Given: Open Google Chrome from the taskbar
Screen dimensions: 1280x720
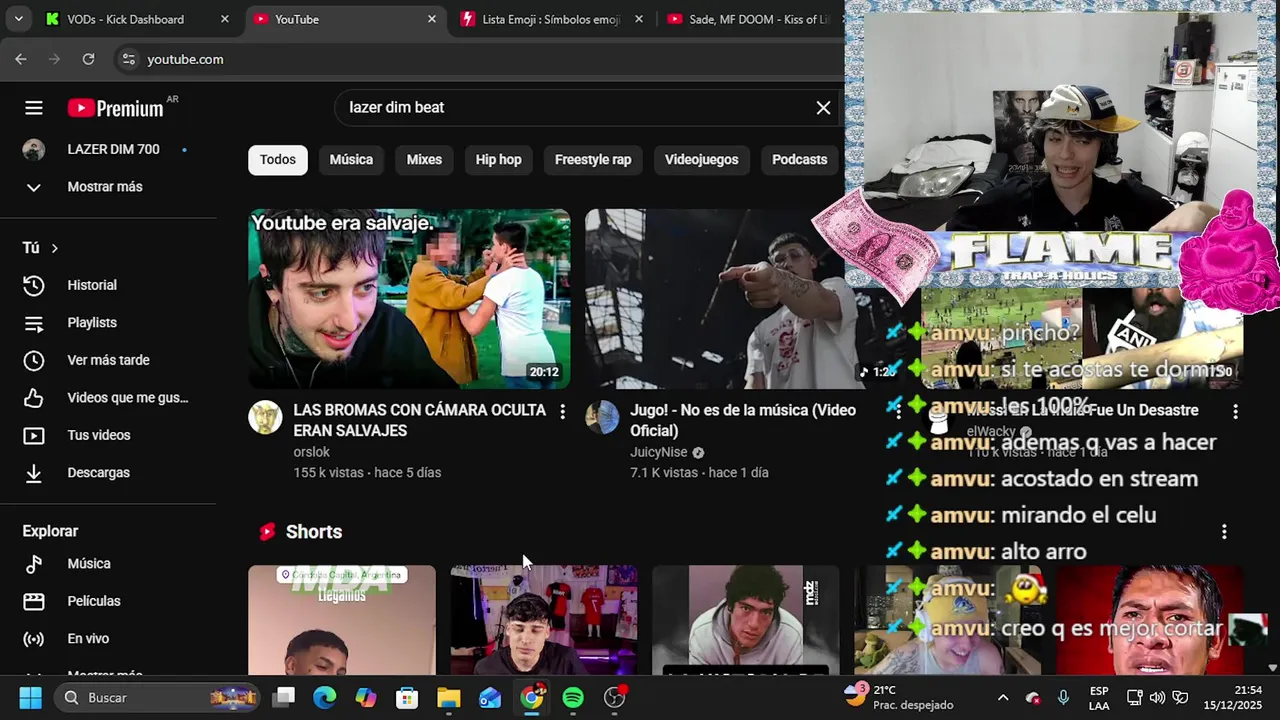Looking at the screenshot, I should pyautogui.click(x=532, y=698).
